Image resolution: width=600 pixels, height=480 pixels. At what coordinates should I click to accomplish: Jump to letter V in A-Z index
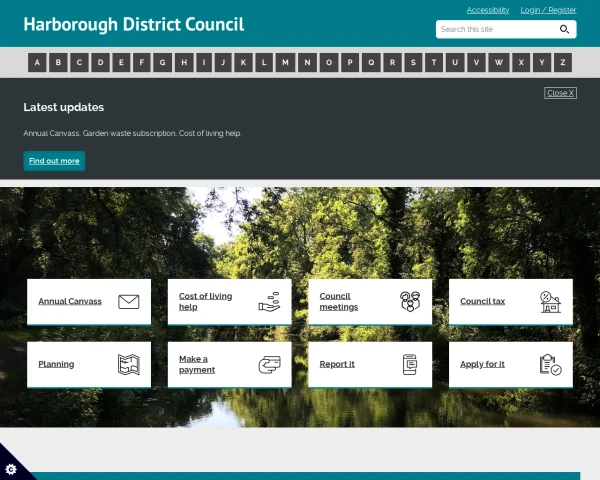coord(476,62)
